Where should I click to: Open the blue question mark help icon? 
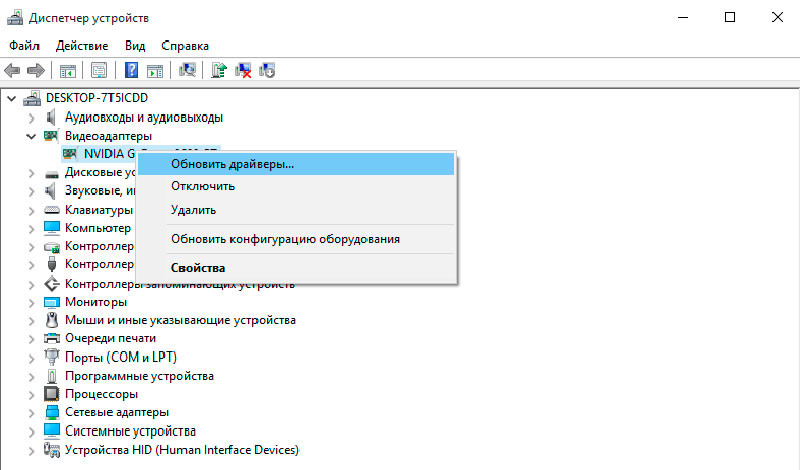(x=131, y=70)
